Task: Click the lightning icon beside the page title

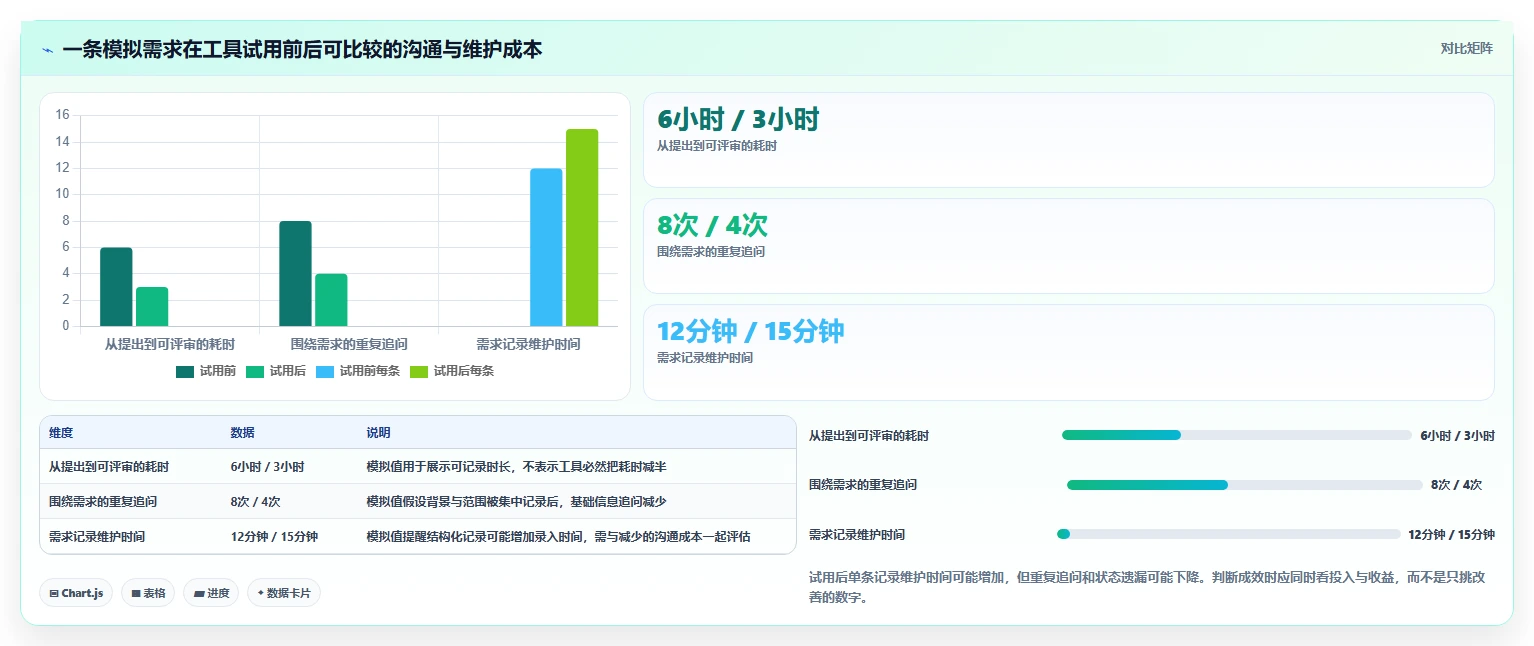Action: [48, 49]
